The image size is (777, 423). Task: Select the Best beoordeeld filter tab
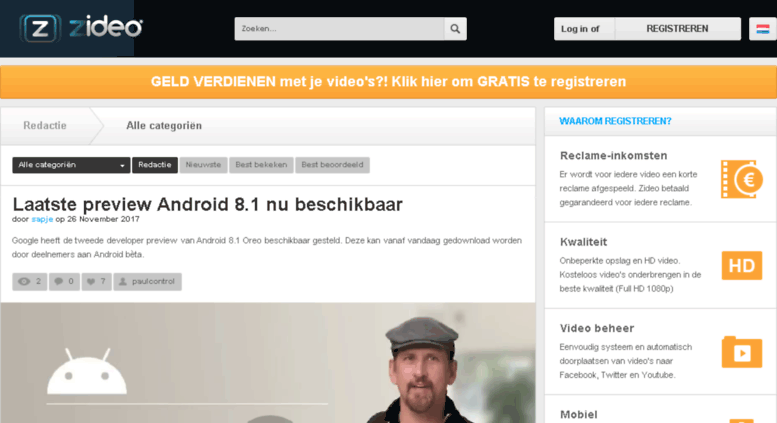click(333, 165)
